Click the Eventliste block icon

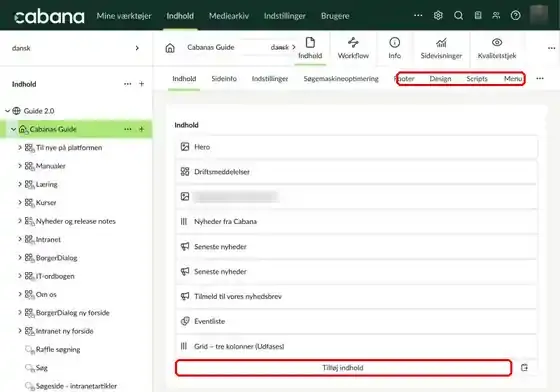tap(185, 321)
